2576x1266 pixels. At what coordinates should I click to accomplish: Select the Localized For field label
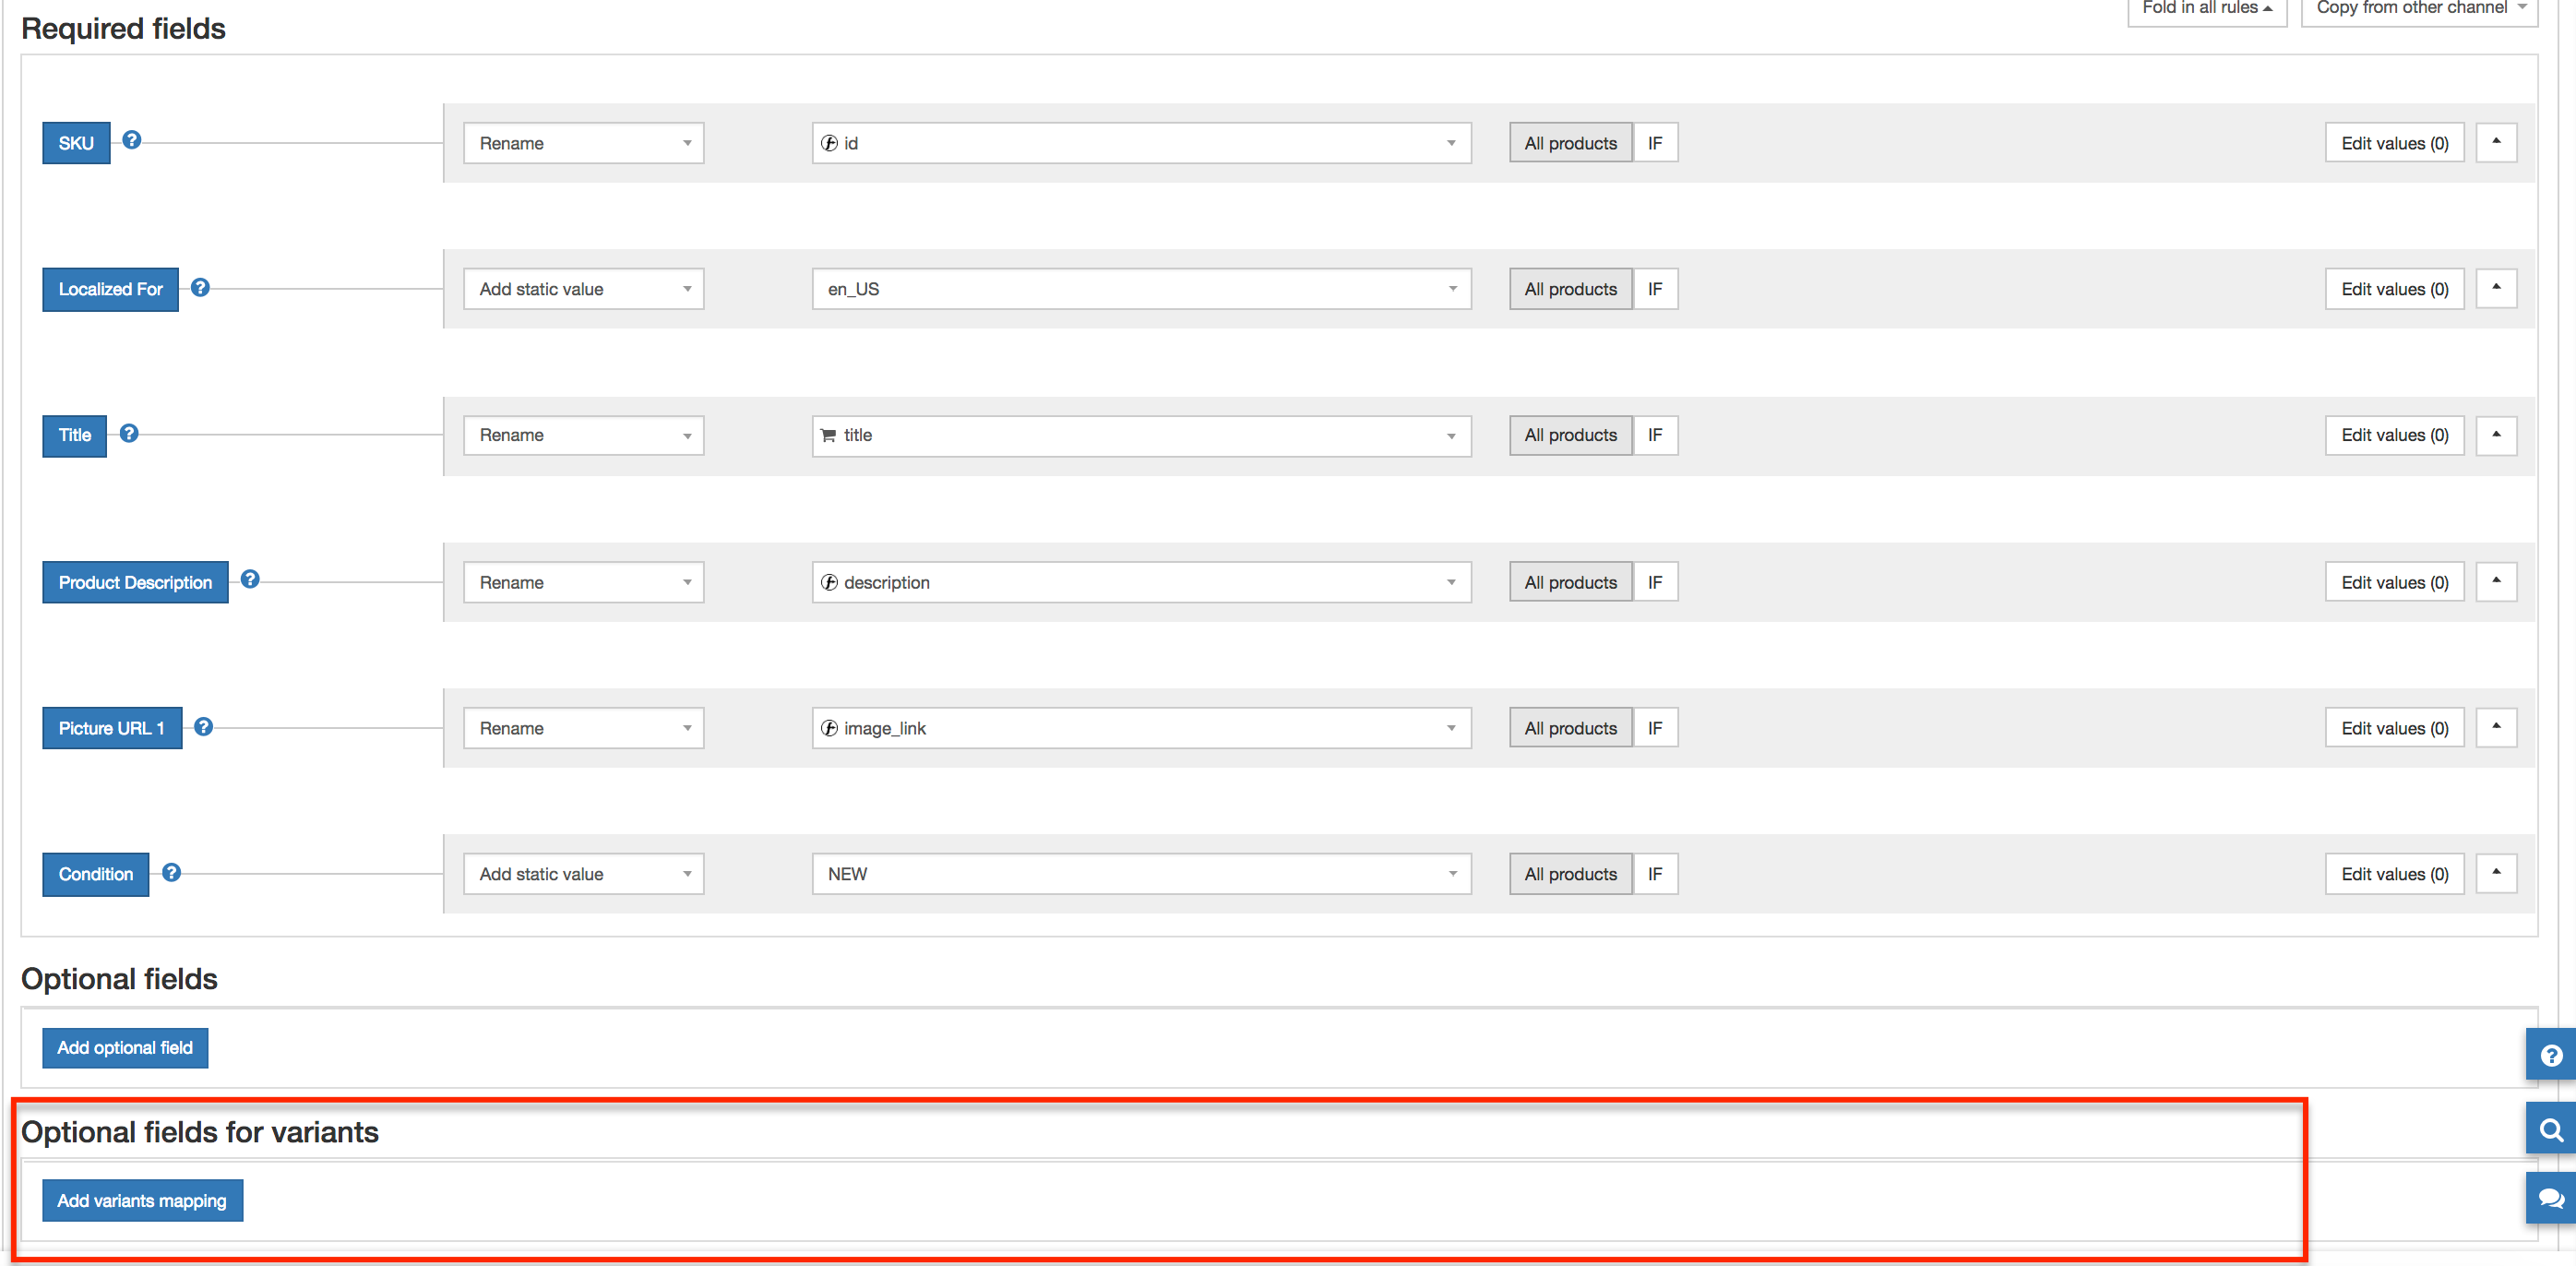click(x=110, y=289)
